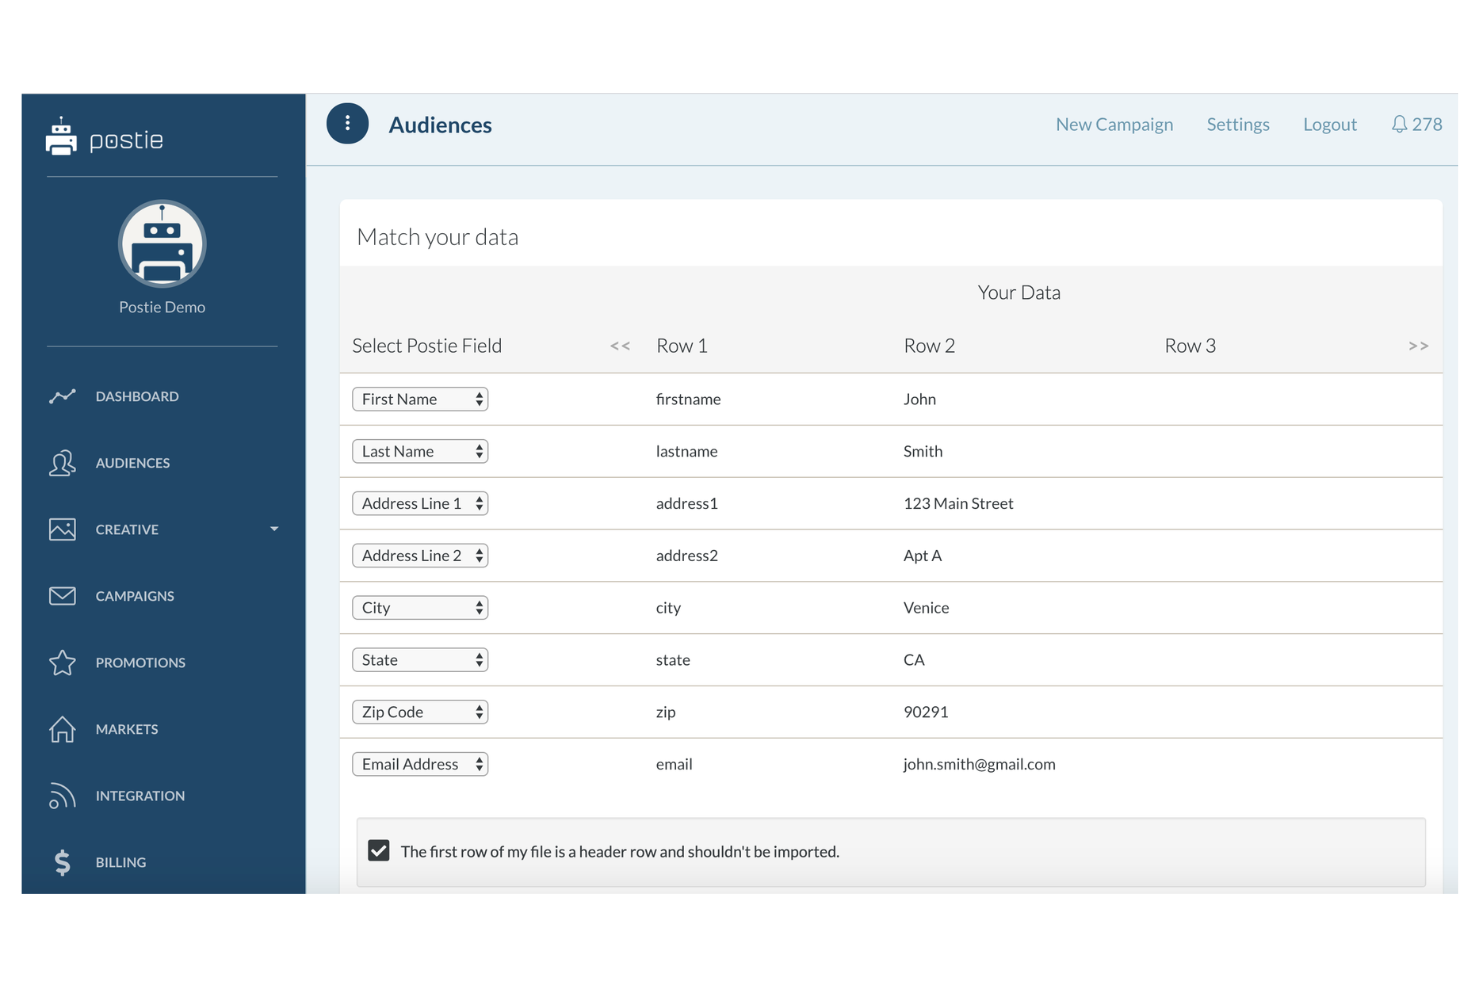Open the First Name field dropdown
The image size is (1480, 987).
[420, 398]
